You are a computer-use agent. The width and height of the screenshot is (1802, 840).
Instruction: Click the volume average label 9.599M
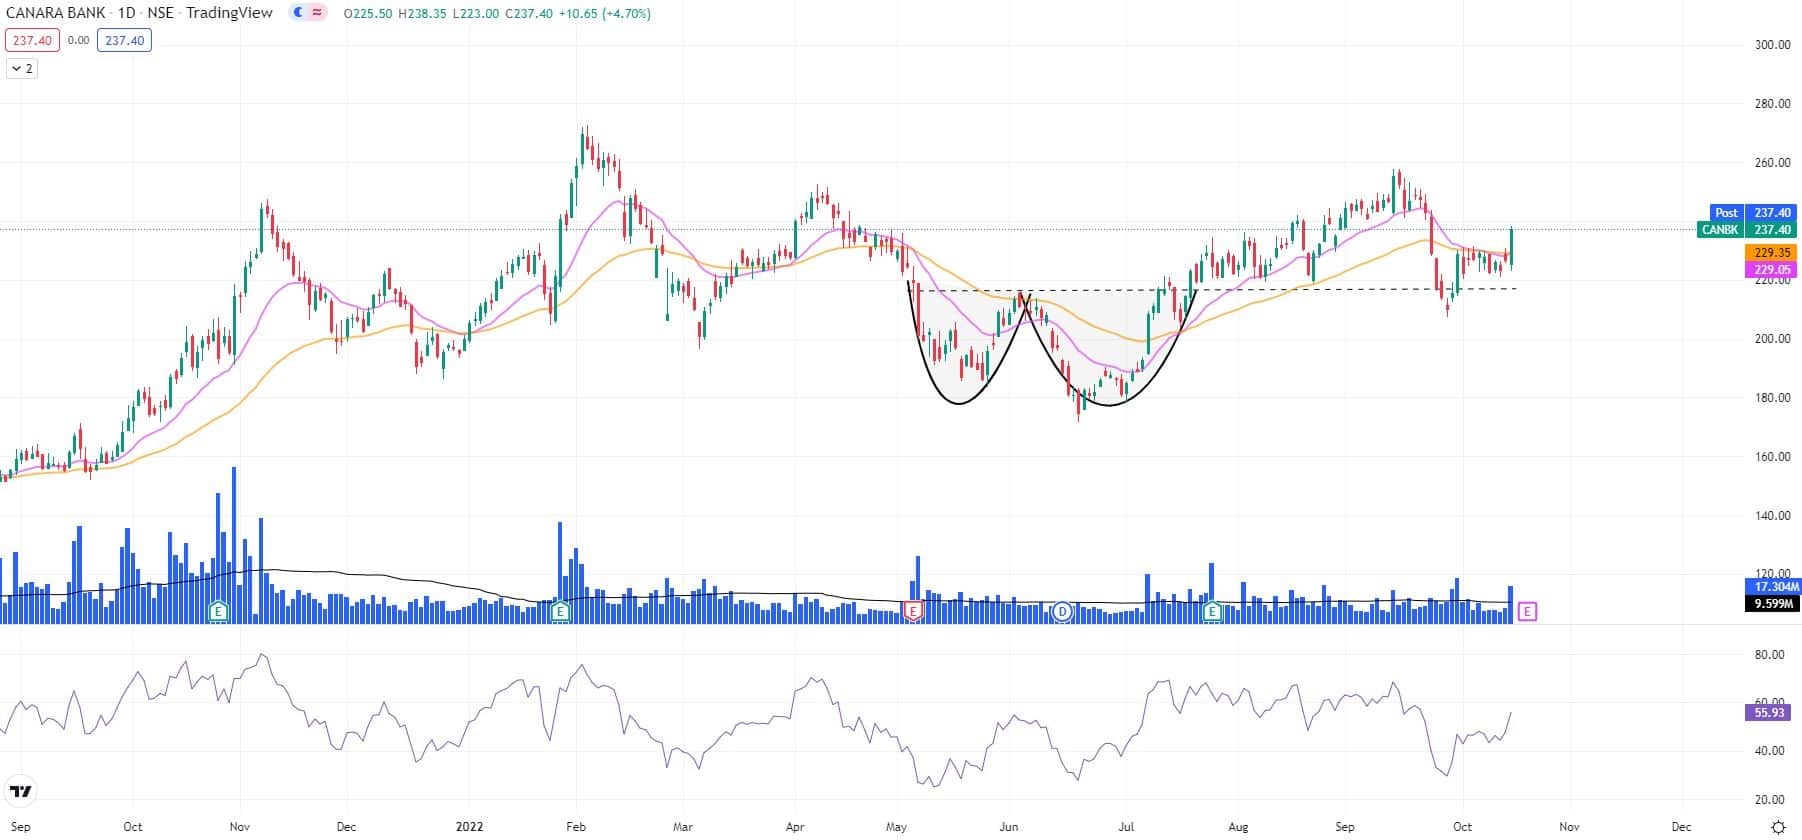(1772, 603)
